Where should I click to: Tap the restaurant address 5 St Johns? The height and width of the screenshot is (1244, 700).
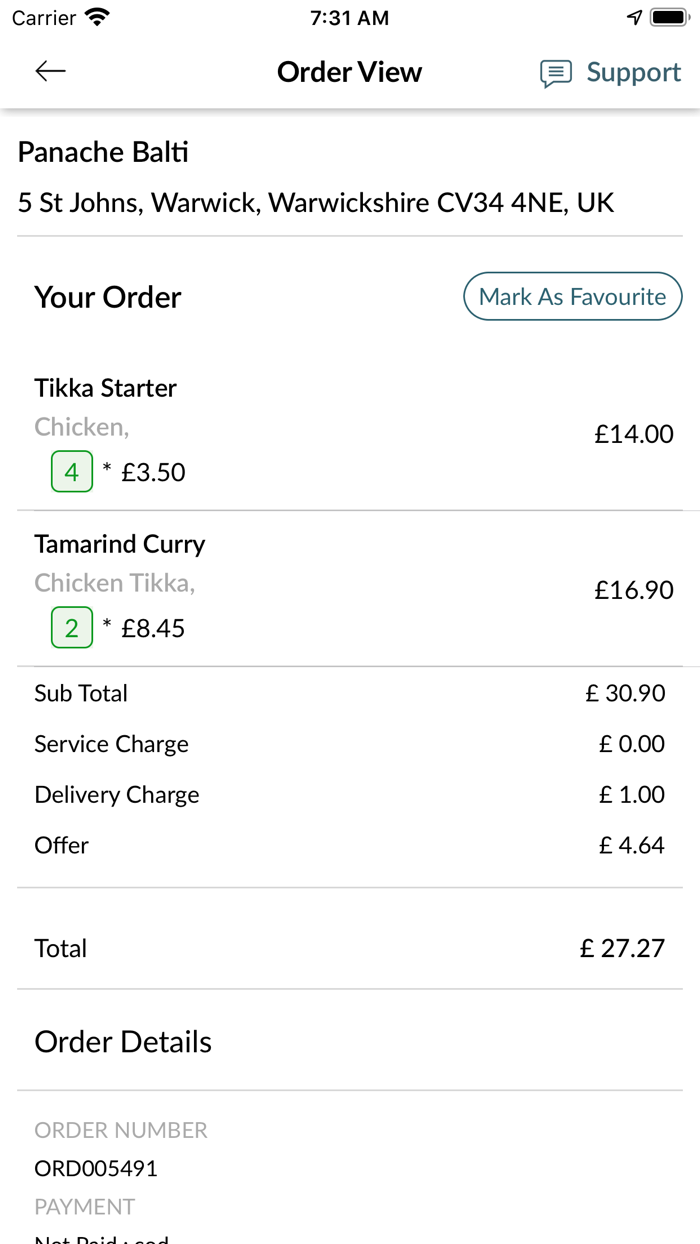(x=315, y=203)
